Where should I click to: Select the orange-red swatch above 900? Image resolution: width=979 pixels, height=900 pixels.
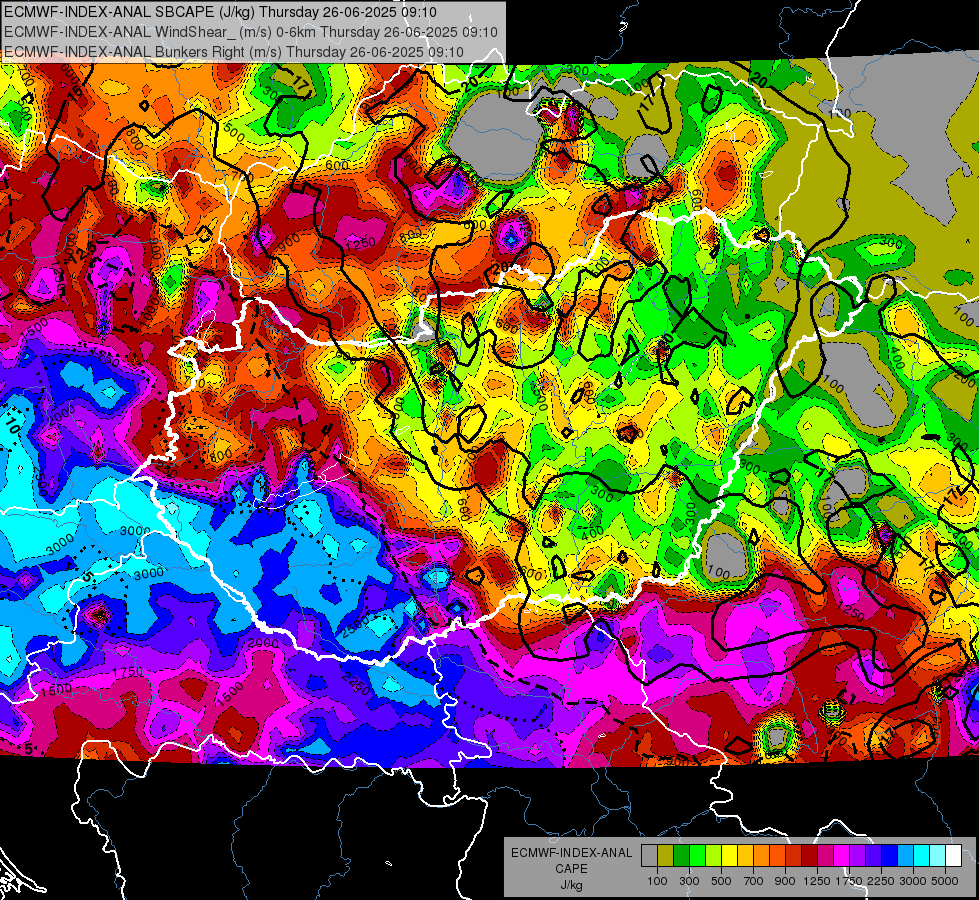pos(777,855)
